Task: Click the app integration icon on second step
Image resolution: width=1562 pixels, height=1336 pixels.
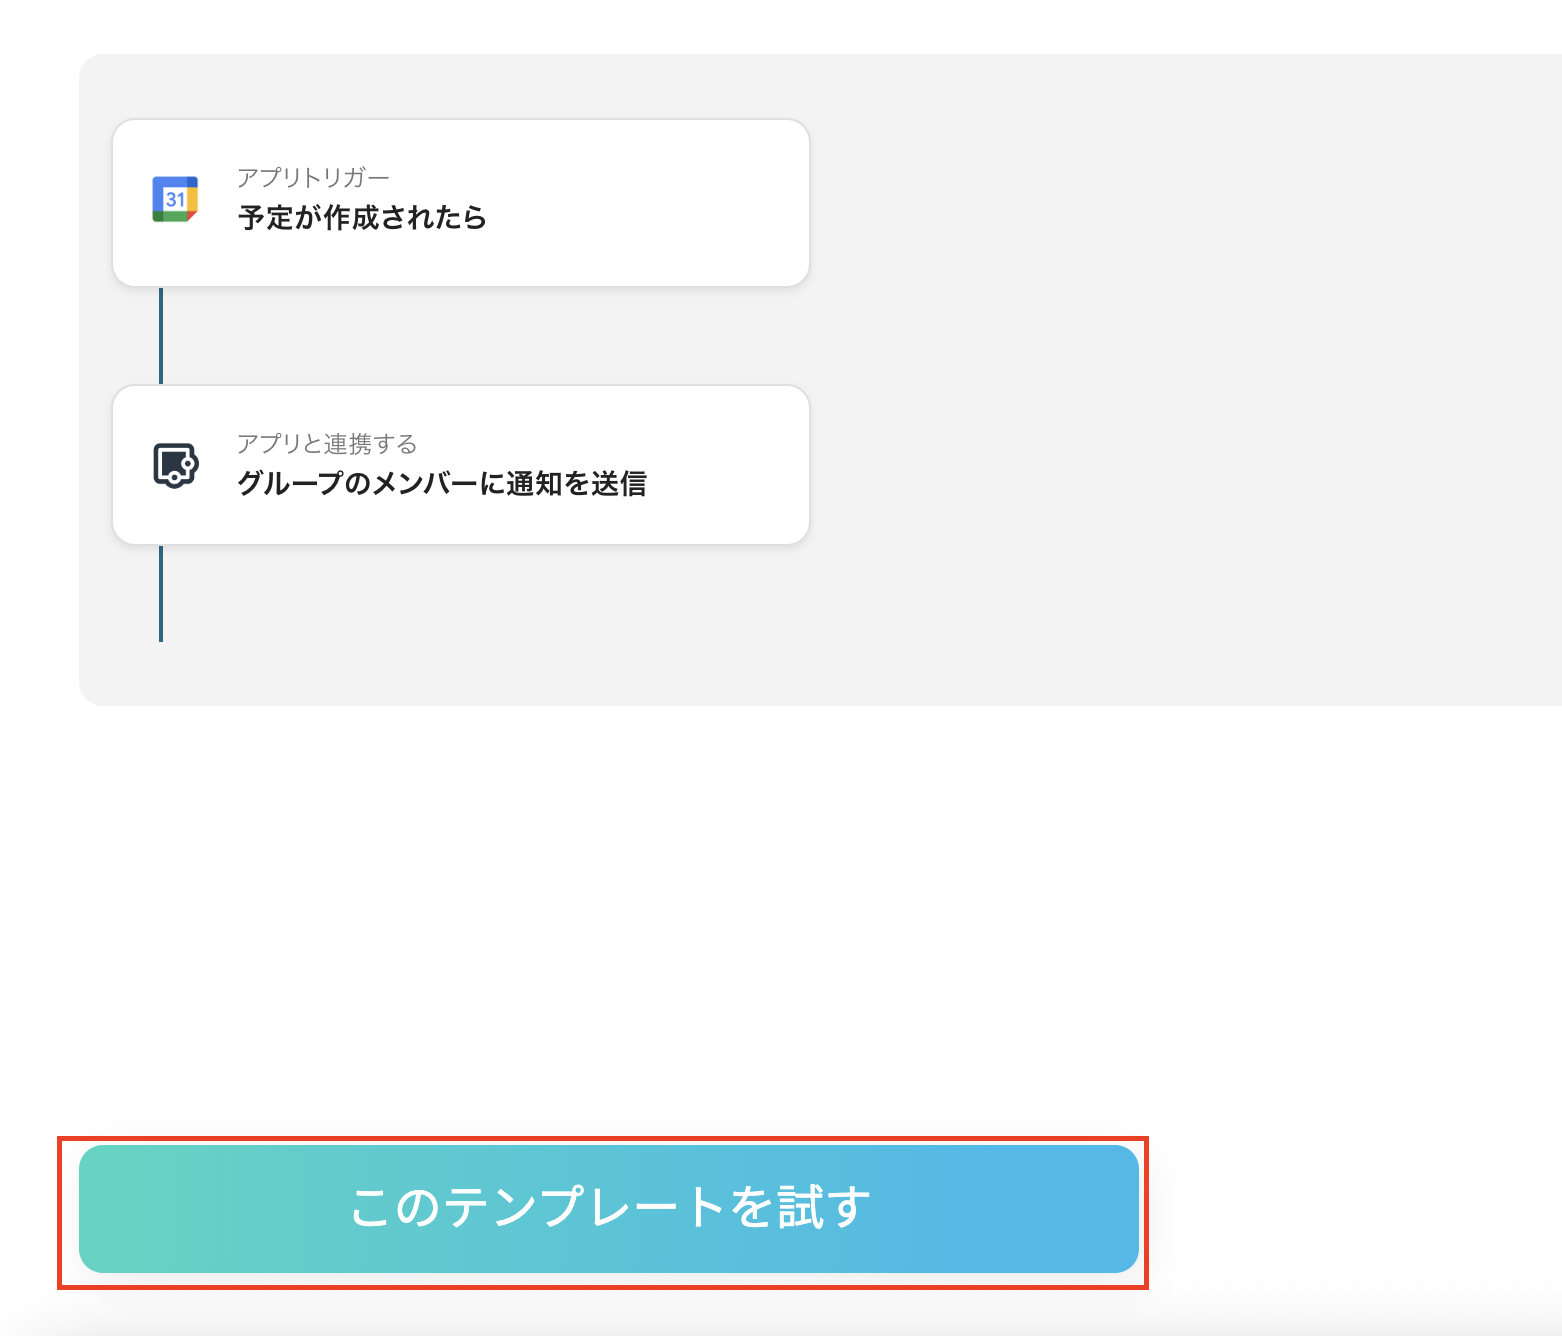Action: click(175, 465)
